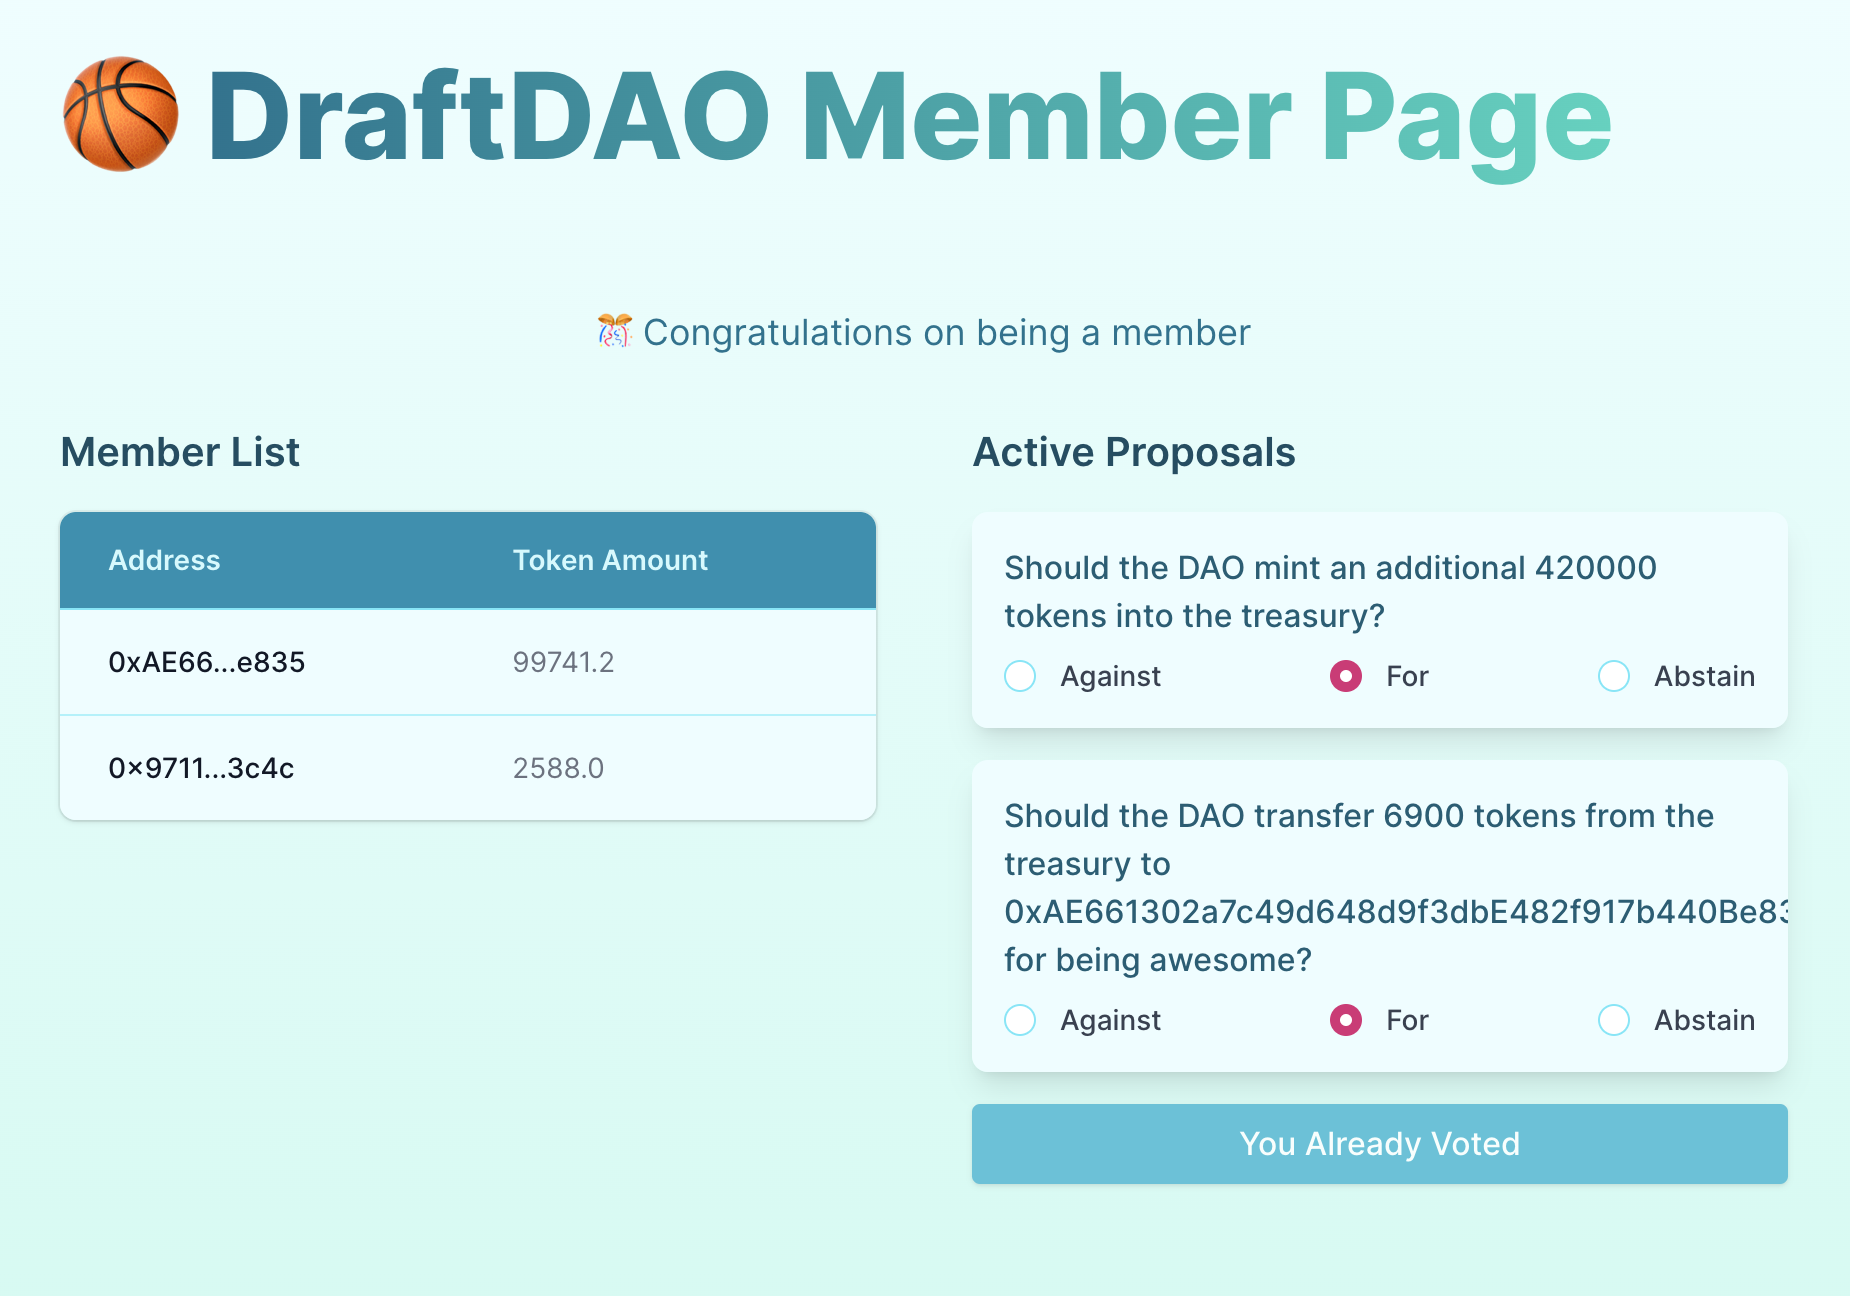Click the Token Amount column header
The height and width of the screenshot is (1296, 1850).
(610, 560)
